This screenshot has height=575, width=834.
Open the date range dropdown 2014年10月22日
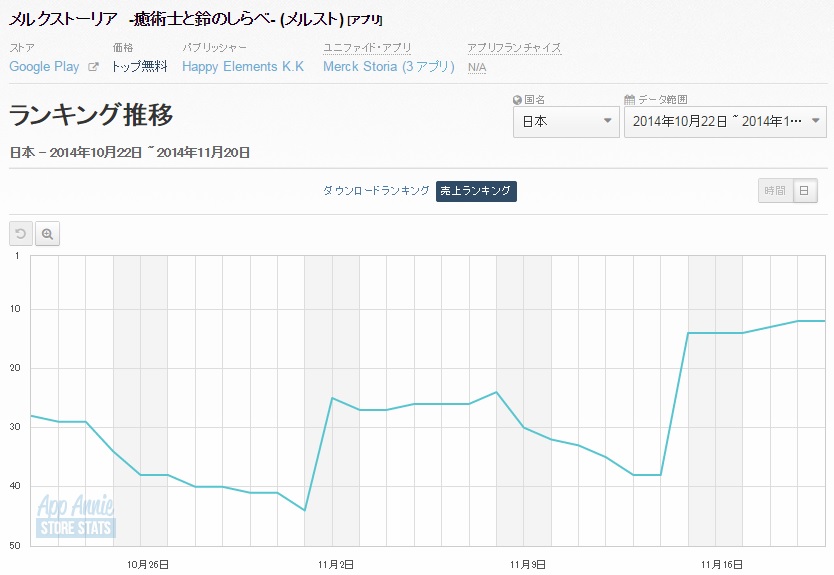pyautogui.click(x=714, y=122)
